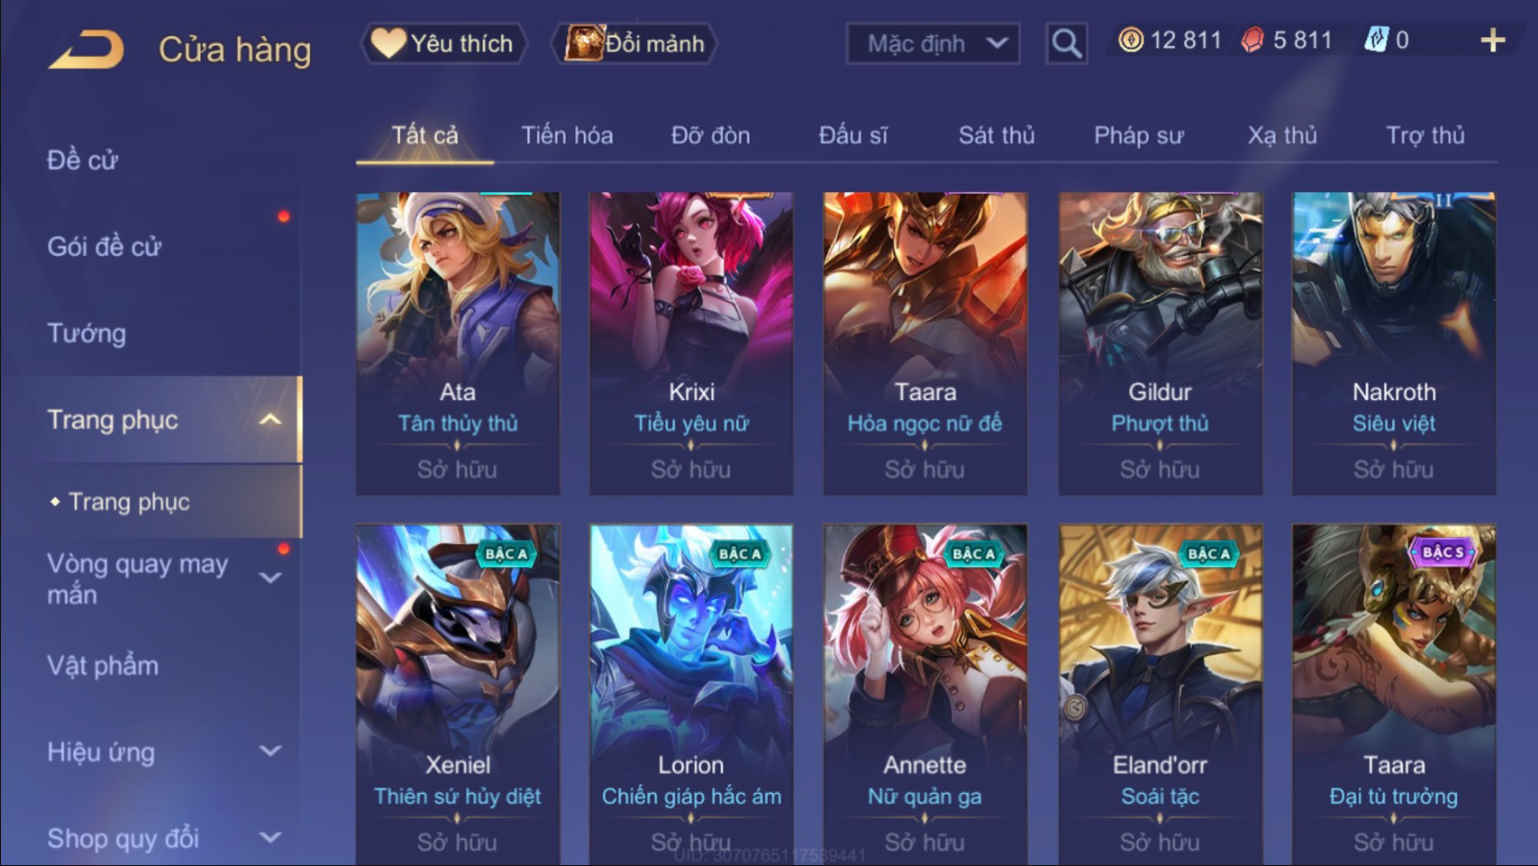Open Taara Đại tù trưởng skin card
Image resolution: width=1538 pixels, height=866 pixels.
pos(1394,693)
